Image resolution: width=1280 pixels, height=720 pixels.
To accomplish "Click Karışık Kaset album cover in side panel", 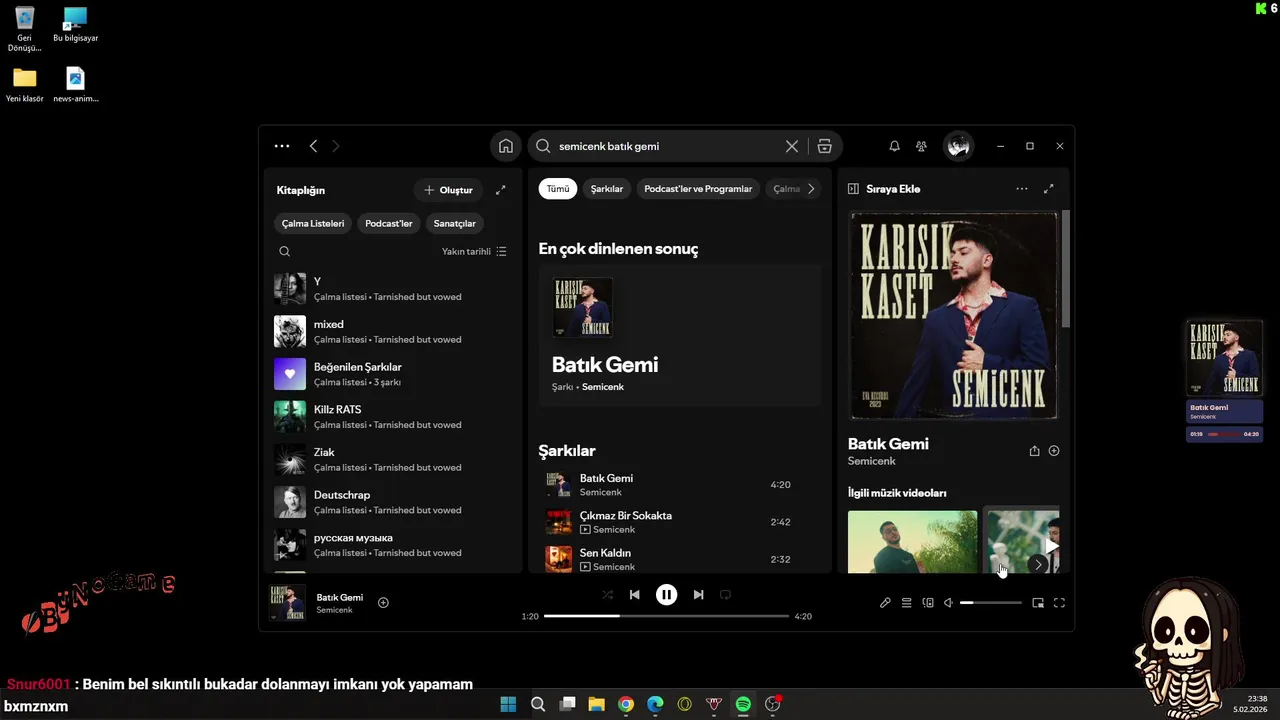I will coord(953,316).
